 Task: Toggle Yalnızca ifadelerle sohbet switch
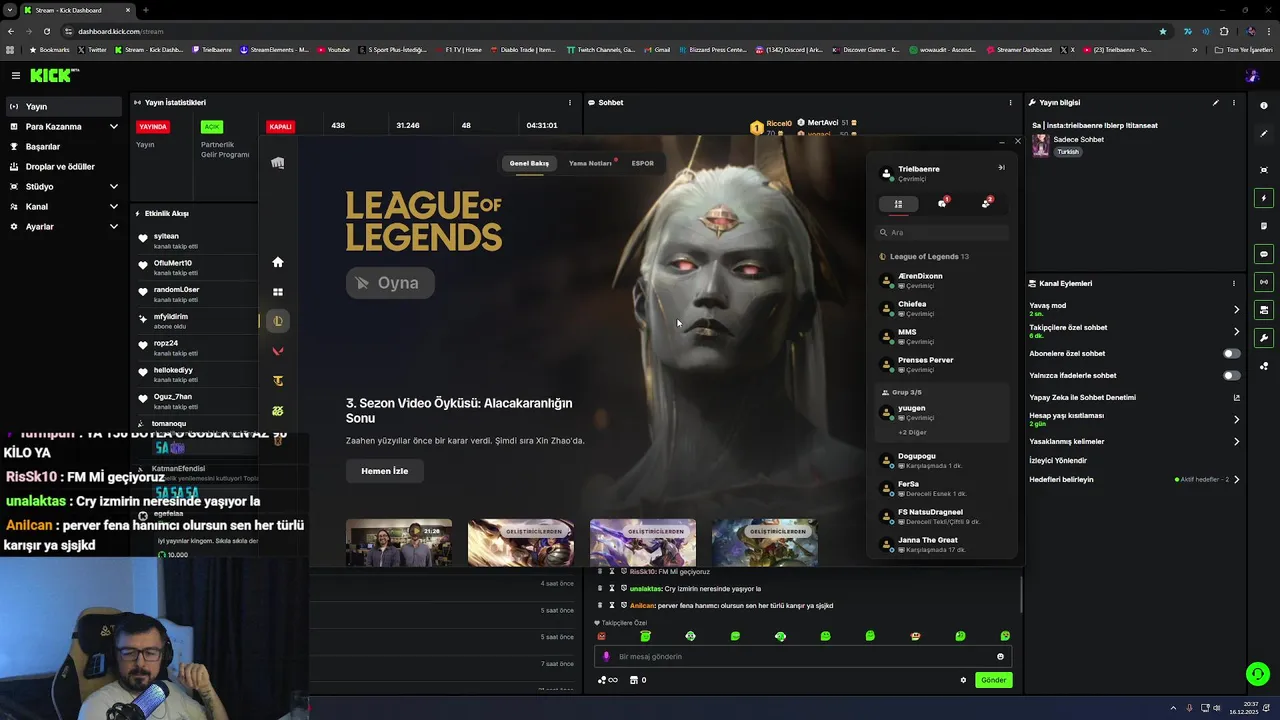[x=1232, y=375]
